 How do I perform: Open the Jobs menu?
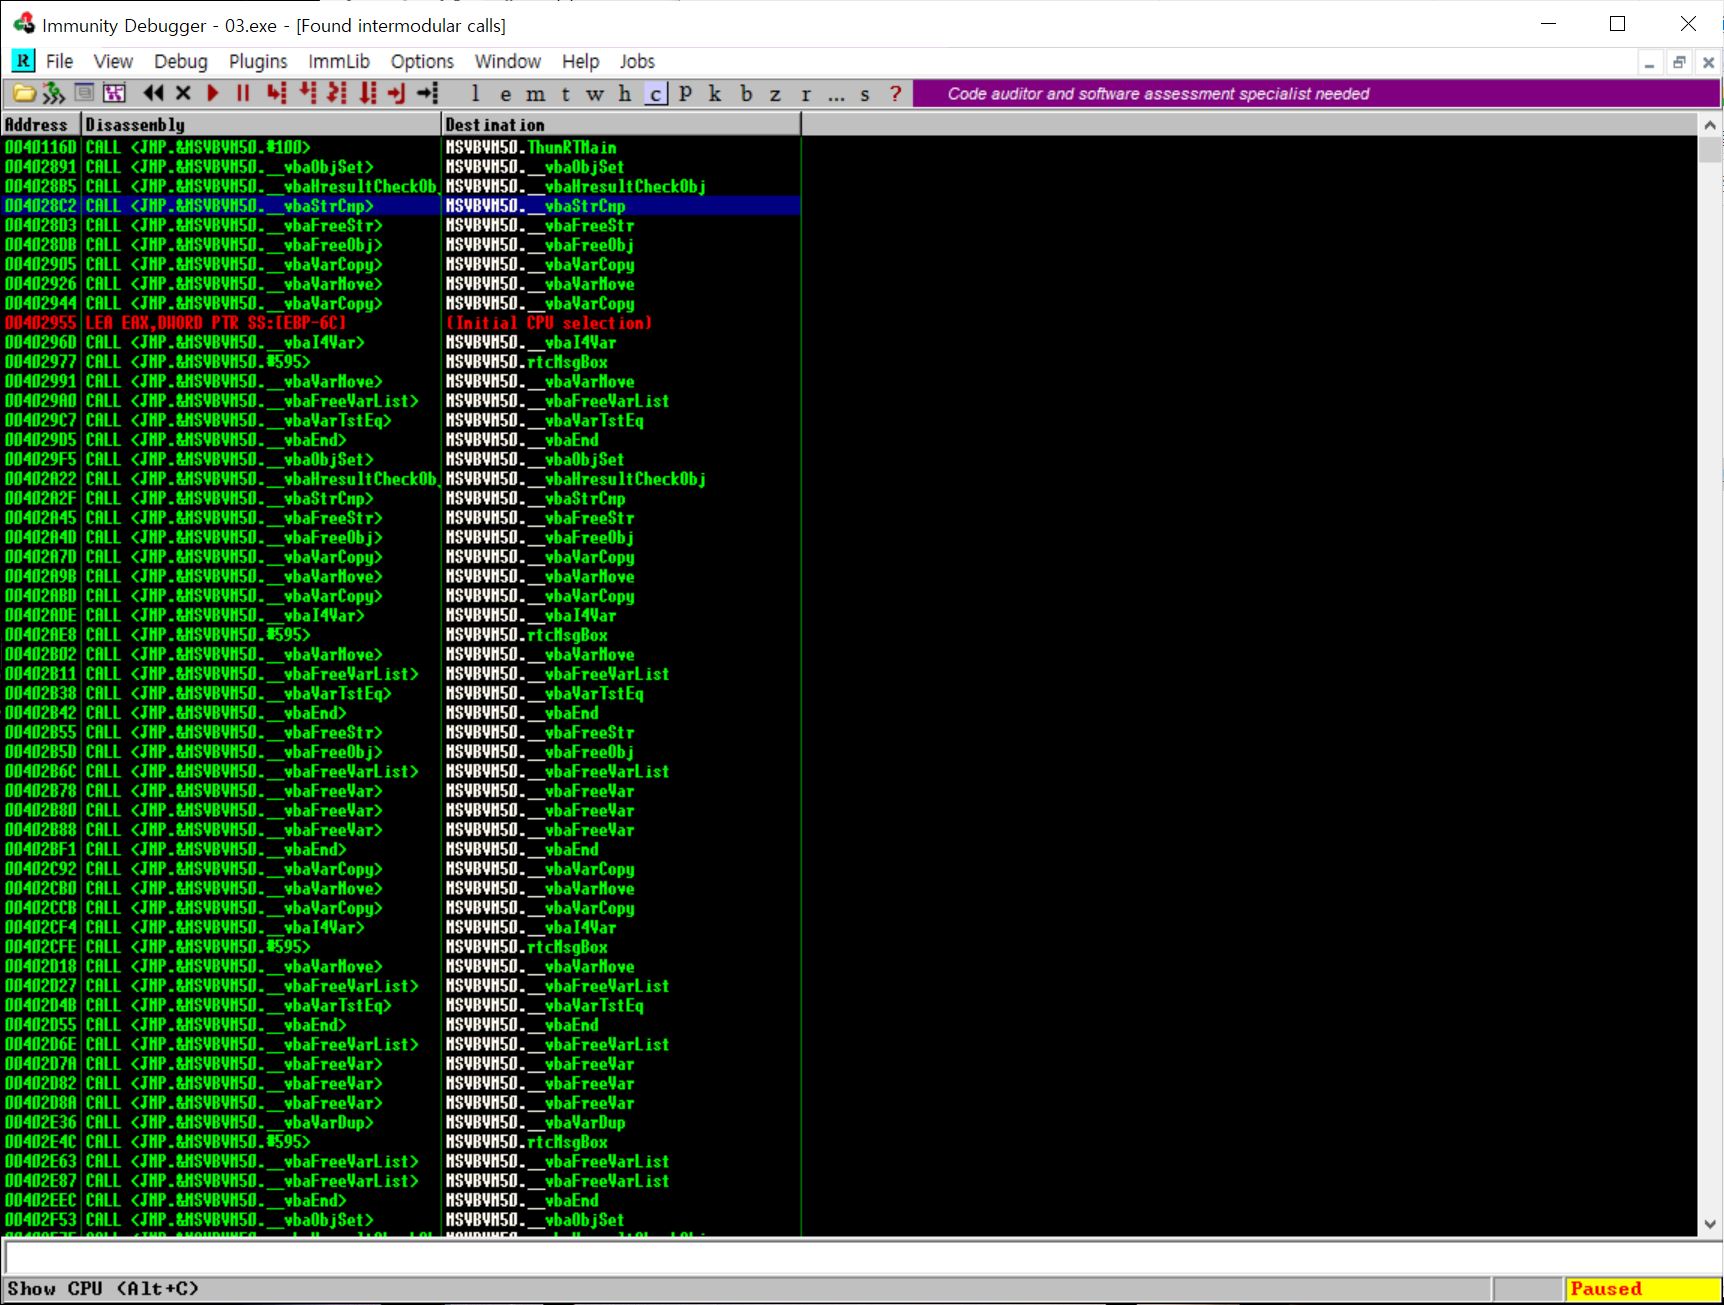tap(637, 61)
